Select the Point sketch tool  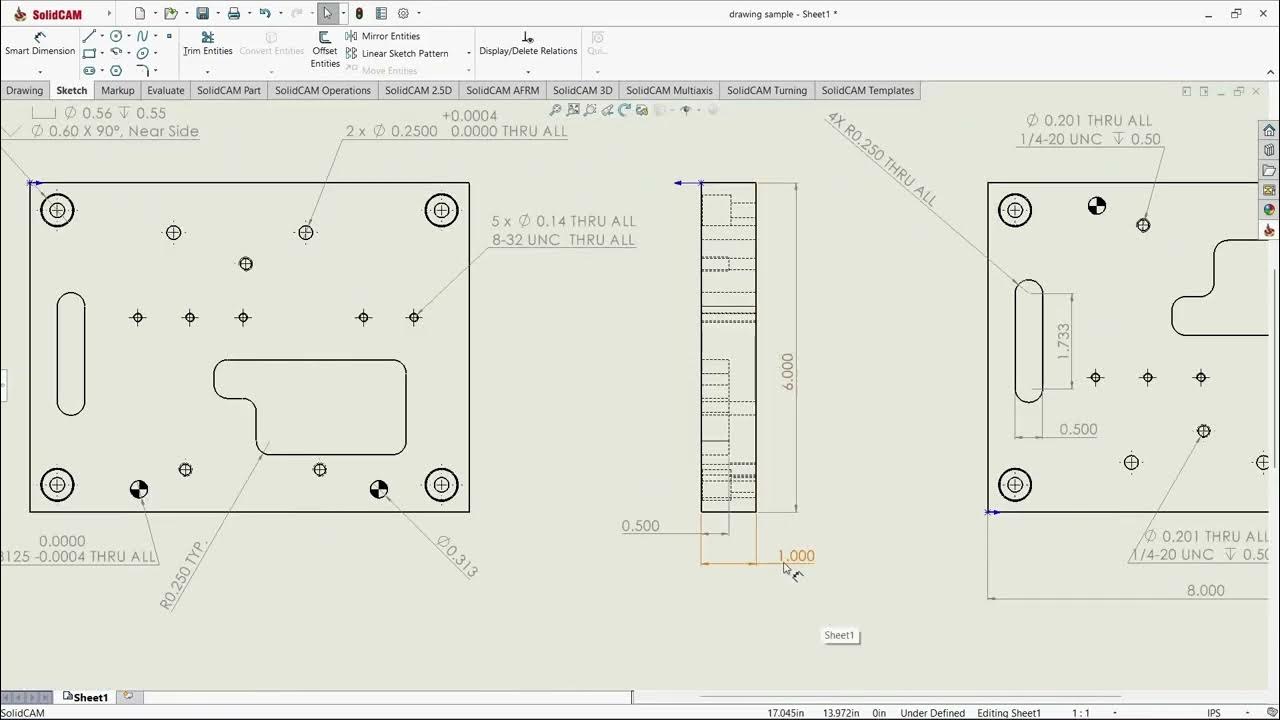tap(169, 36)
